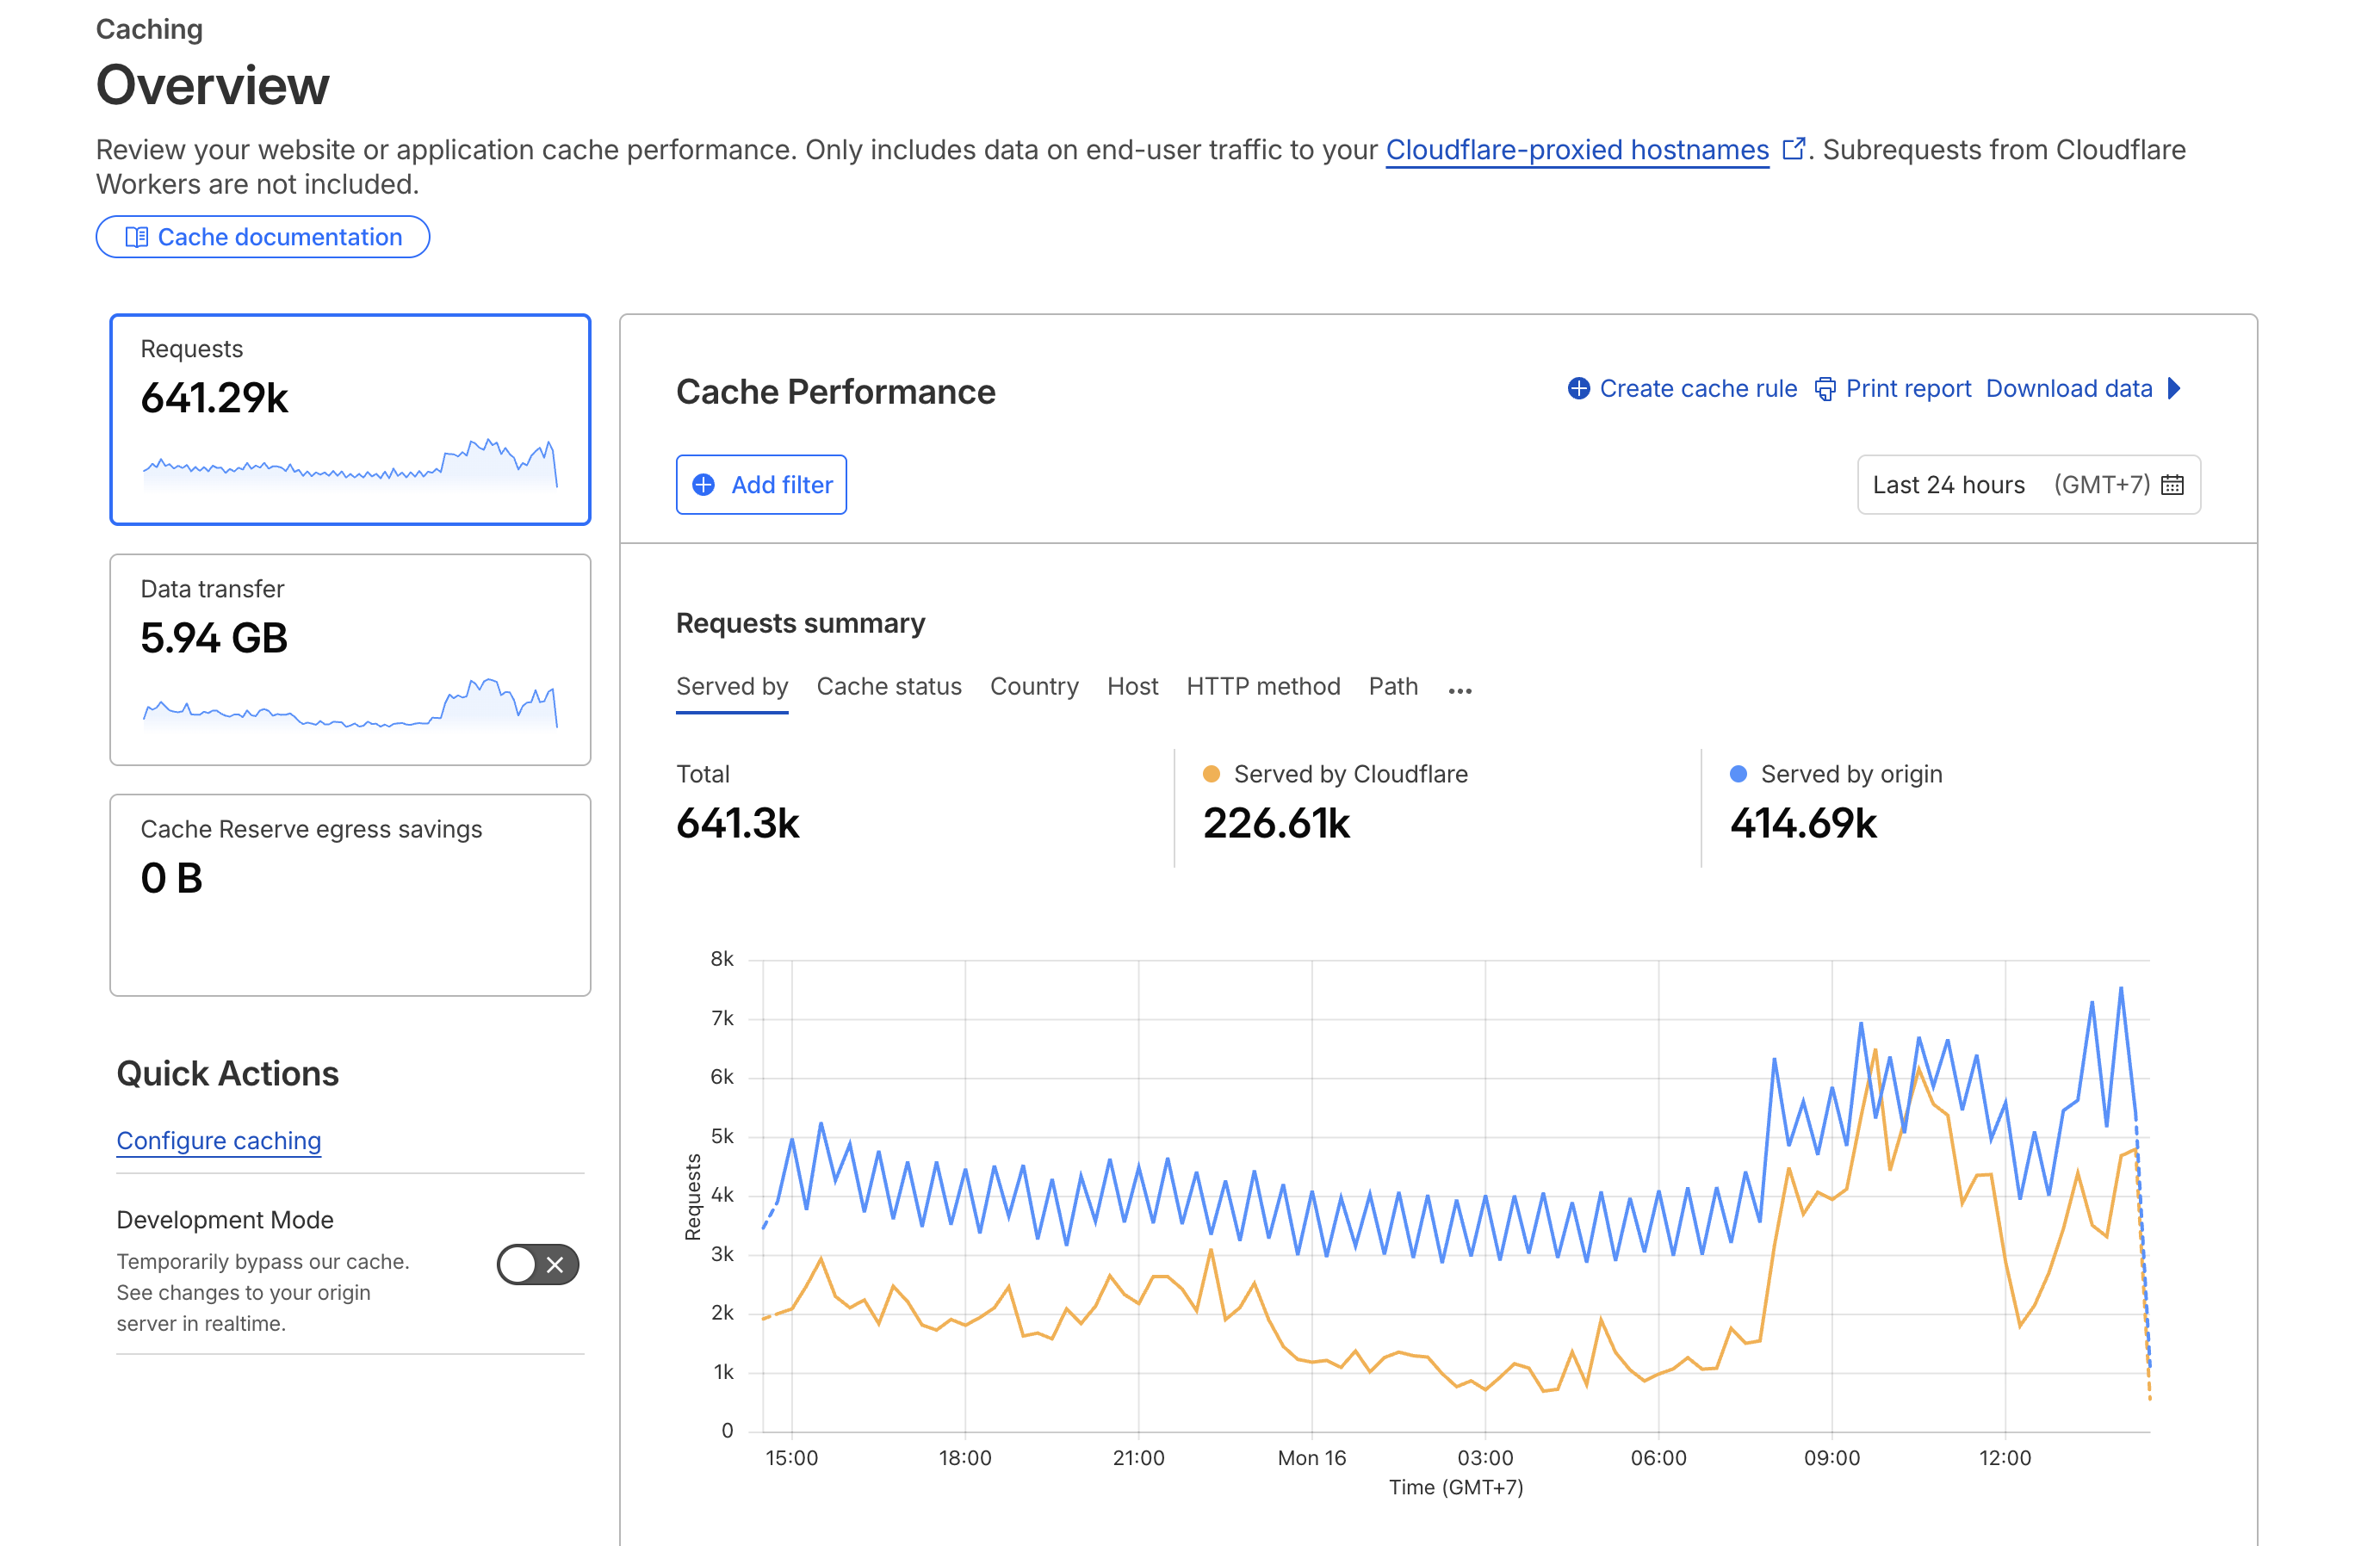
Task: Click the ellipsis icon after the Path tab
Action: pos(1460,689)
